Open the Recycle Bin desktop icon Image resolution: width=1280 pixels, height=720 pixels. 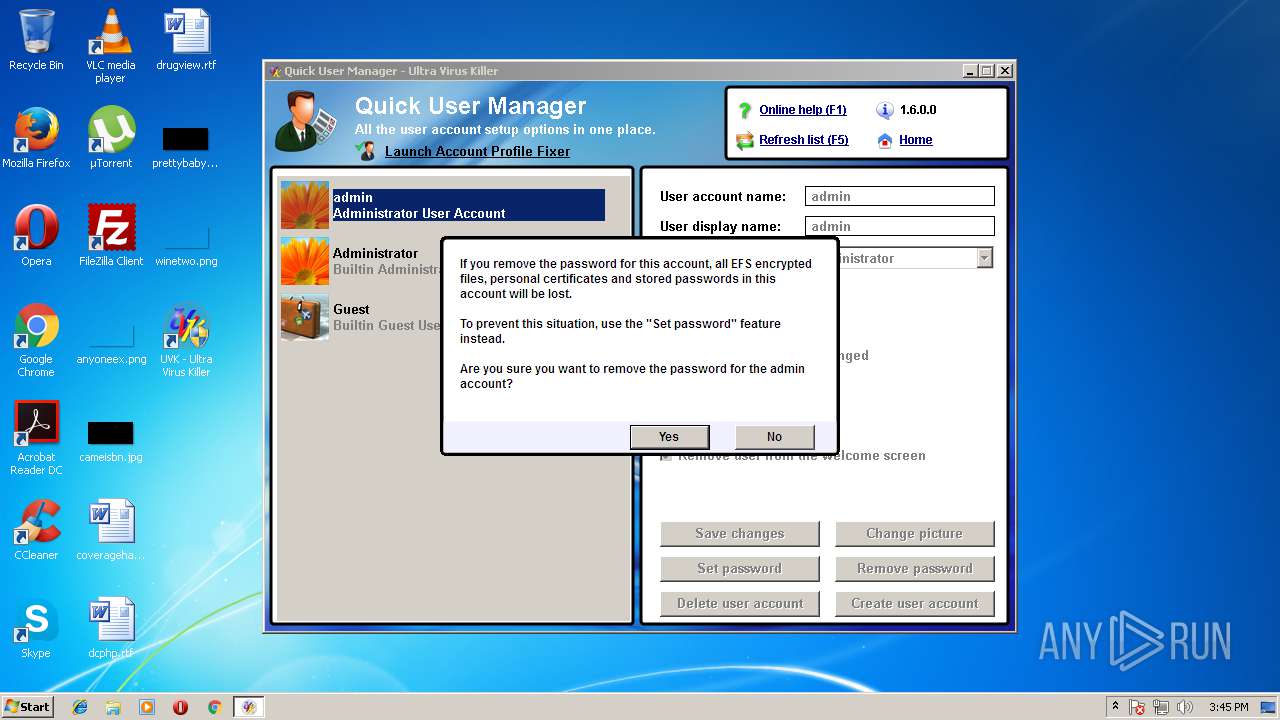[x=36, y=40]
